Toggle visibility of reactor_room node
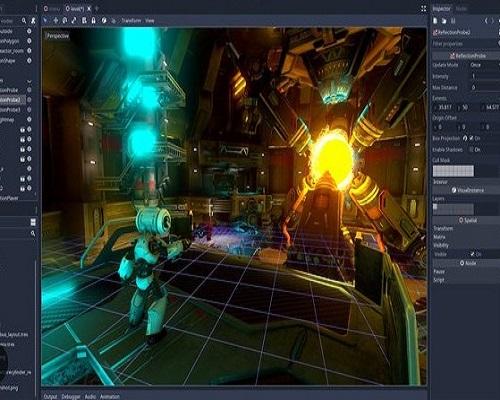Screen dimensions: 500x400 [x=29, y=51]
